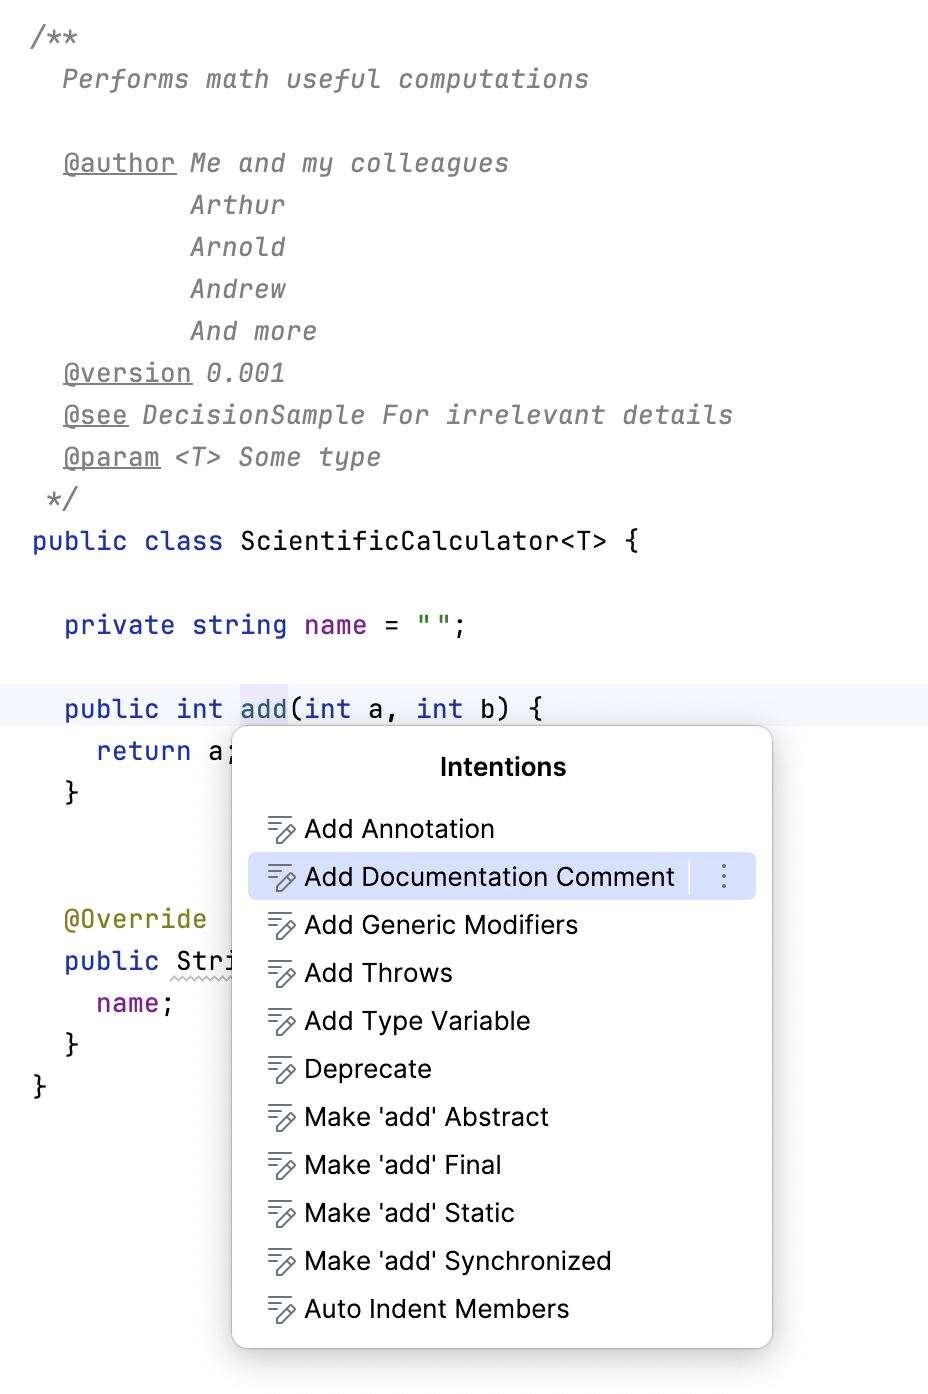Select the Deprecate intention

(368, 1068)
